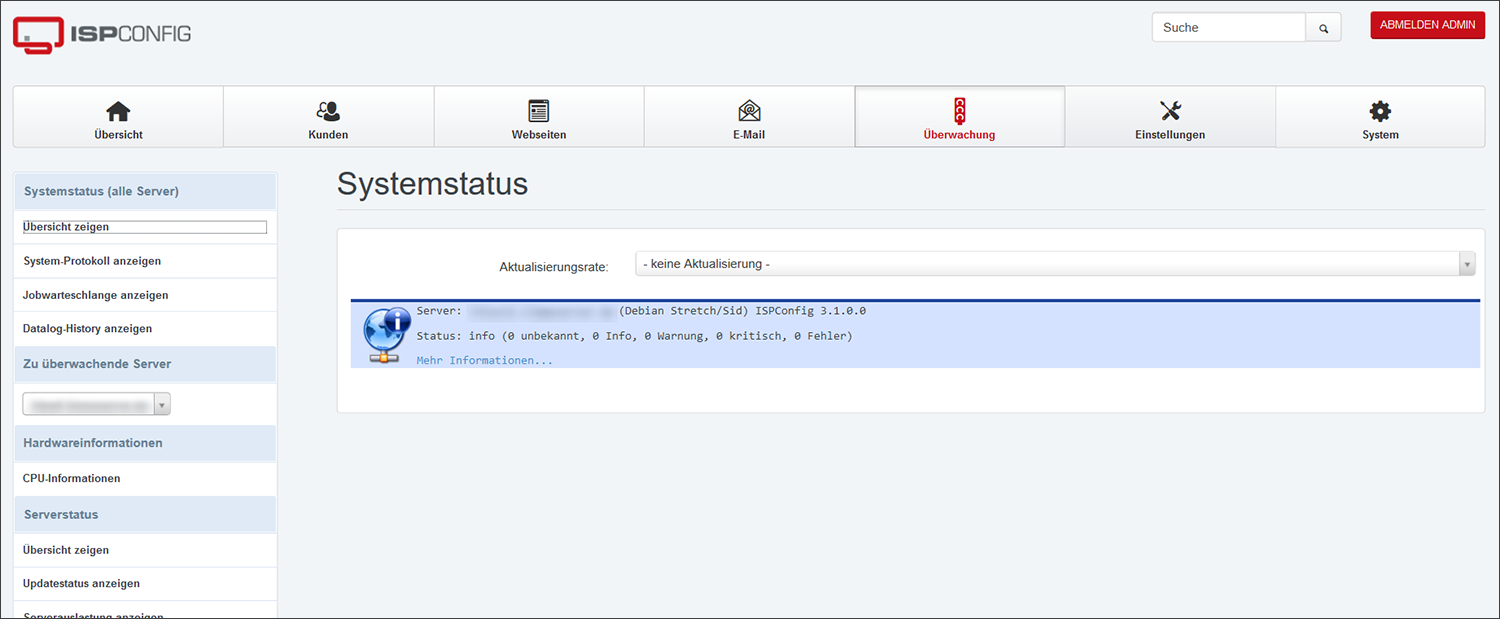Open the E-Mail envelope icon
The width and height of the screenshot is (1500, 619).
[749, 111]
